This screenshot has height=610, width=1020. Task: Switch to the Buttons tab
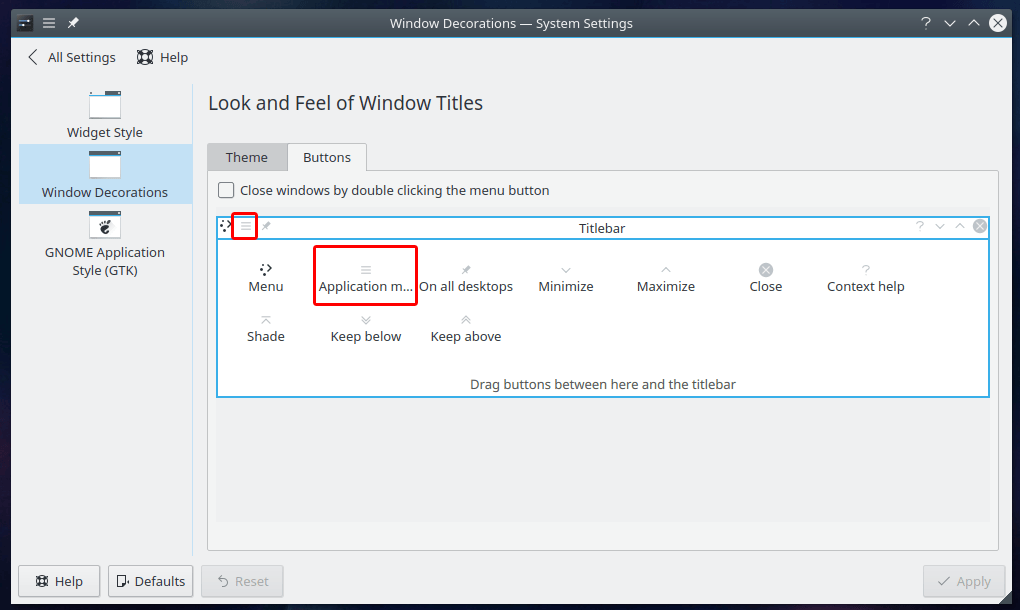click(x=327, y=157)
